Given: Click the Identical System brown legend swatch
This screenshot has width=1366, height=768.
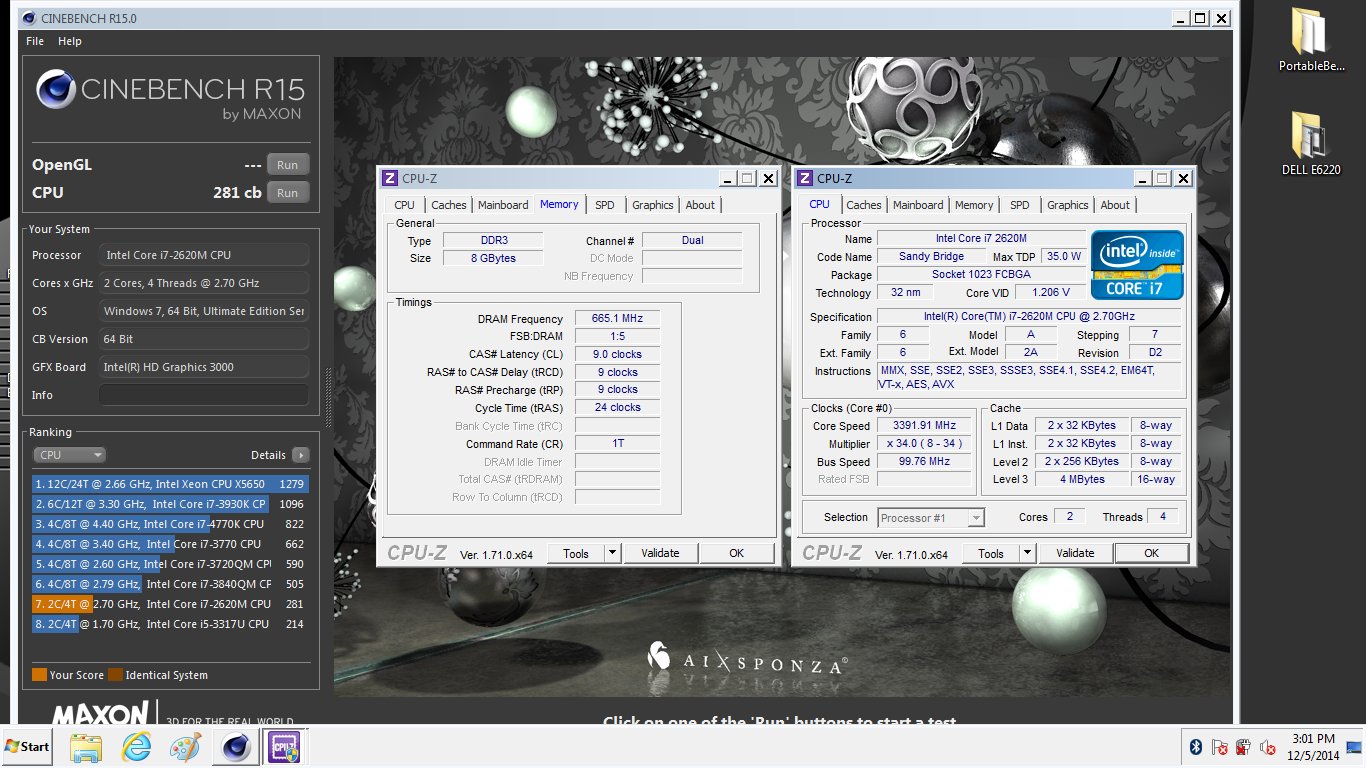Looking at the screenshot, I should point(115,675).
